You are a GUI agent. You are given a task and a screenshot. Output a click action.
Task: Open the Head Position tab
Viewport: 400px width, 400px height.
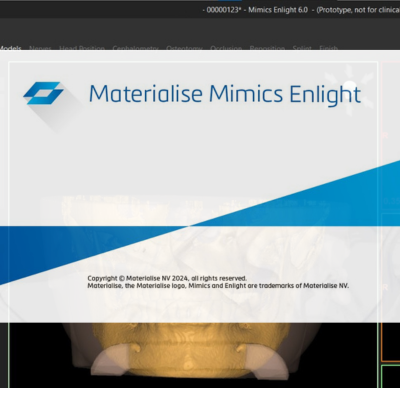coord(82,48)
